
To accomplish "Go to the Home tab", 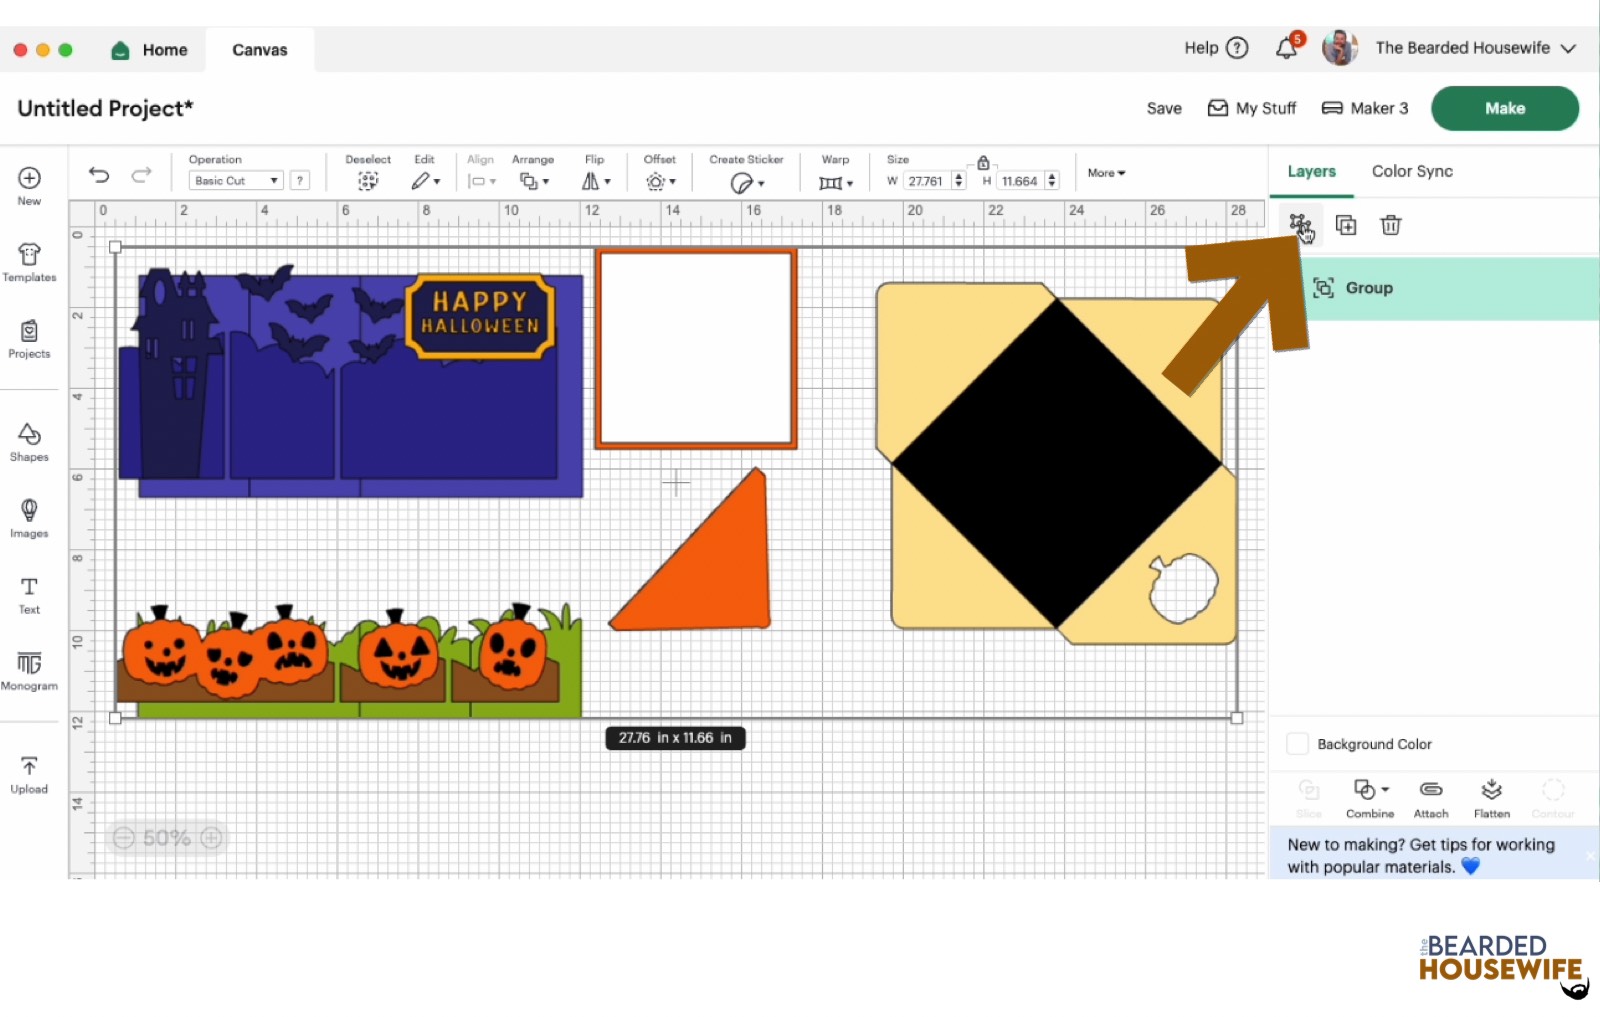I will coord(150,50).
